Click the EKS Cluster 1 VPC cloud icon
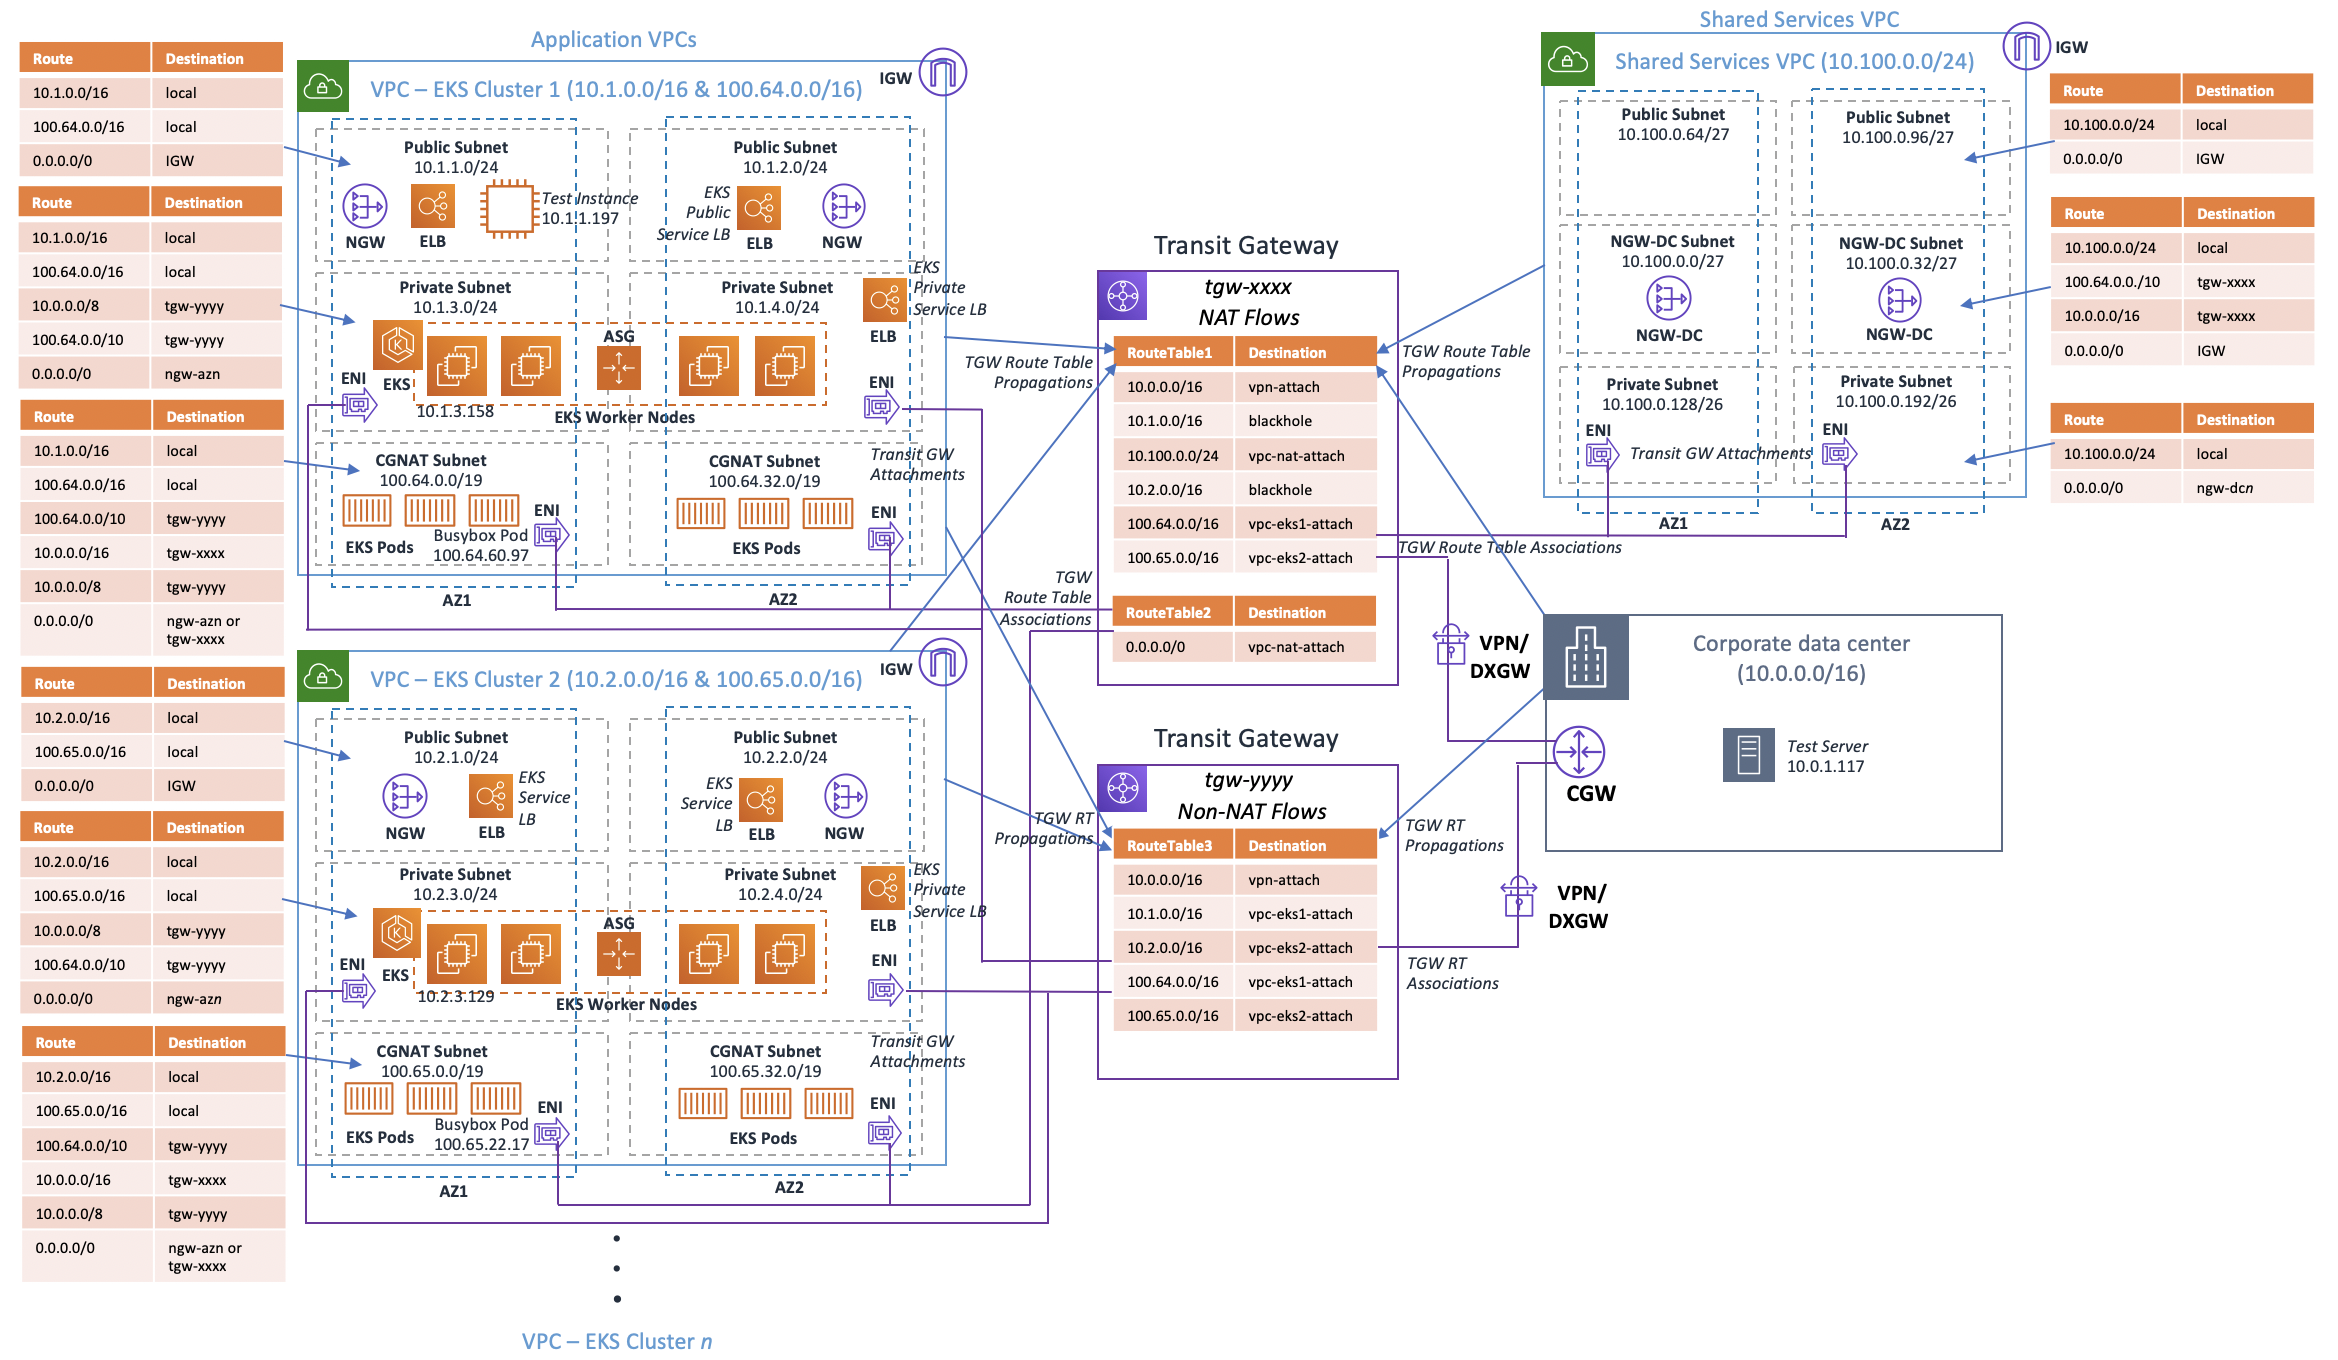 (323, 87)
